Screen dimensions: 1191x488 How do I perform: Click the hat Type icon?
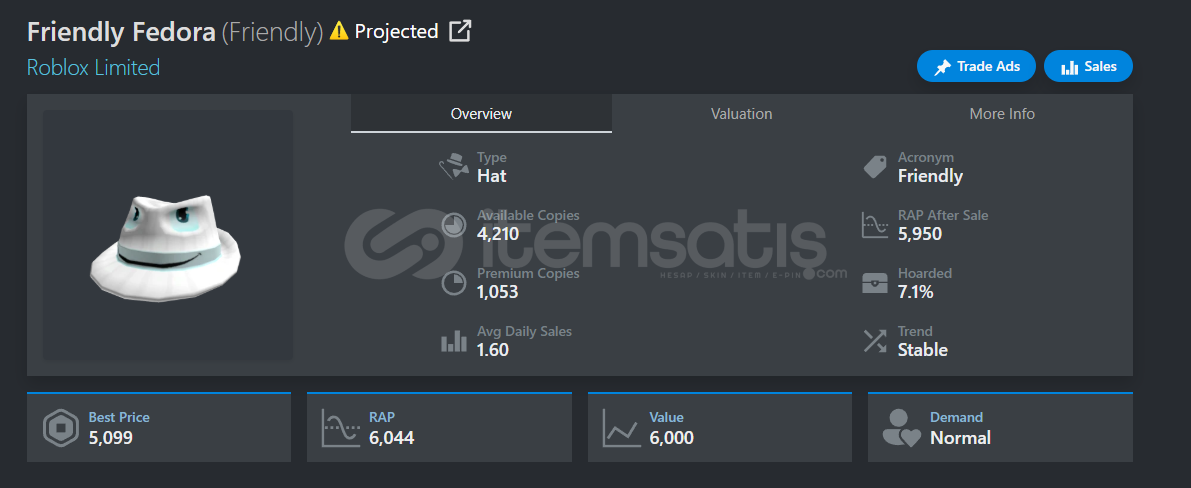(455, 167)
